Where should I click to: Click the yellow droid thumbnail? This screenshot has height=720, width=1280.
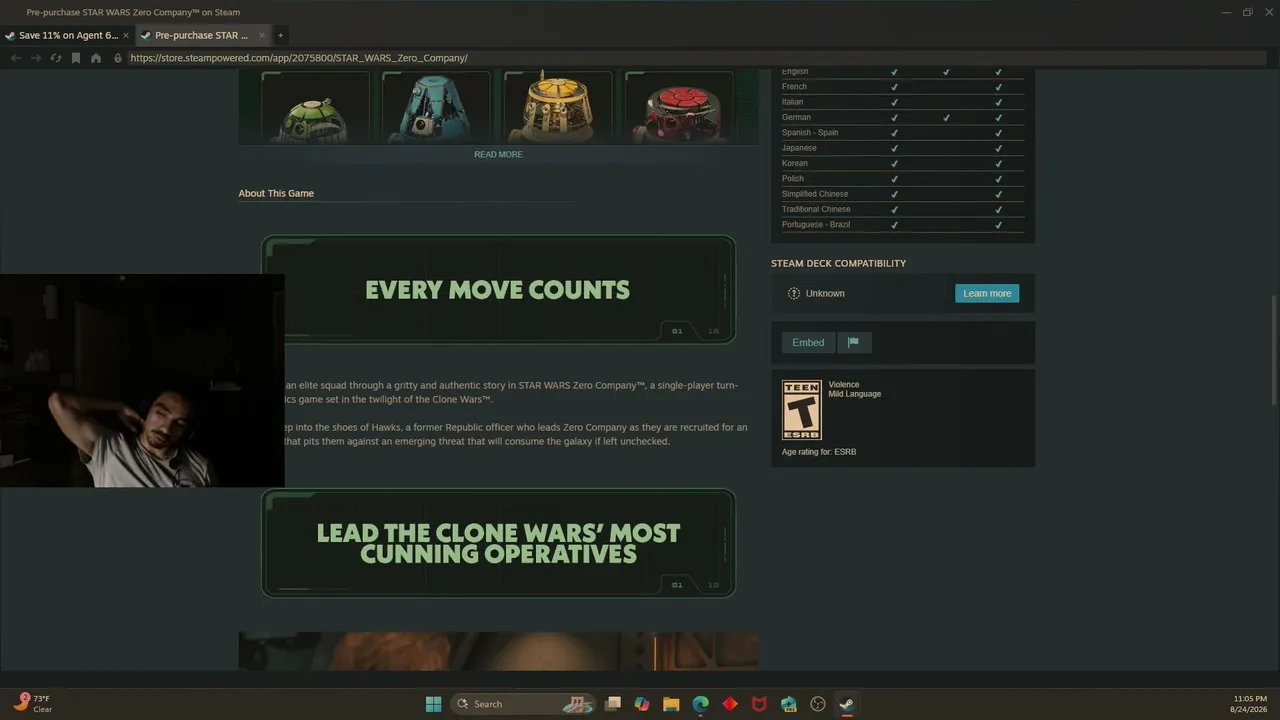point(558,107)
